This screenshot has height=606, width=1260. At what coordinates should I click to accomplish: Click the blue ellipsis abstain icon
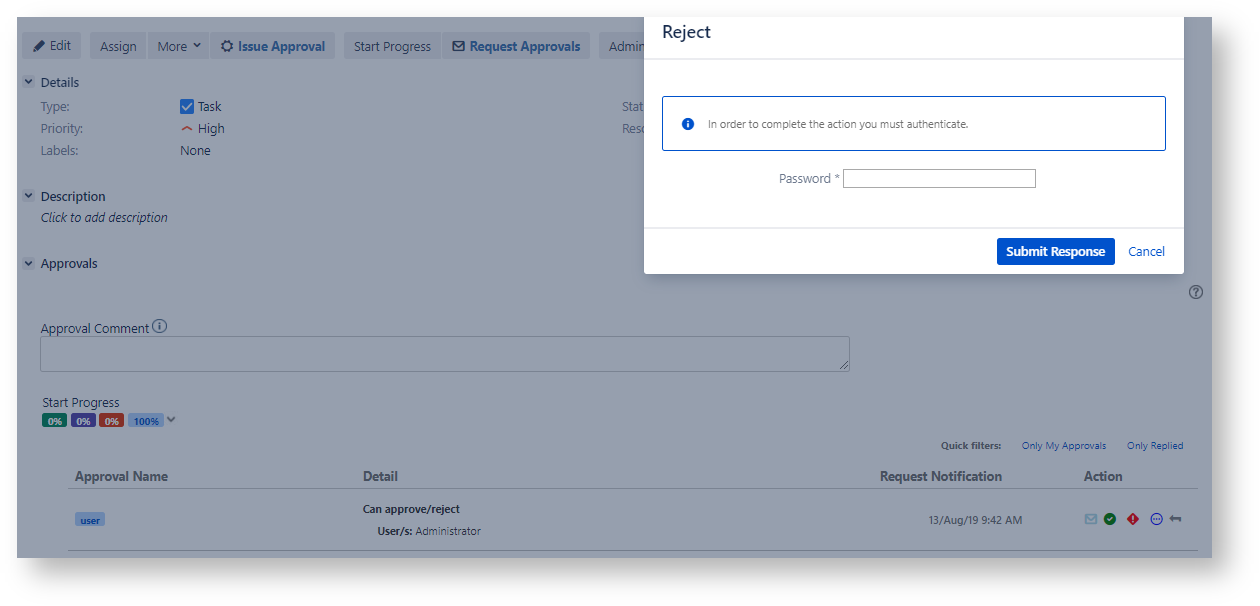click(x=1156, y=519)
